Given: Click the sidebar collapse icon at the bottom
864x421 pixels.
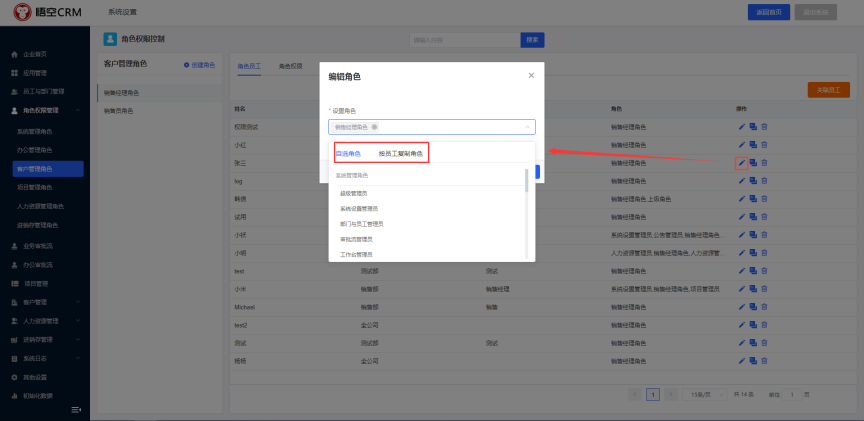Looking at the screenshot, I should tap(77, 409).
